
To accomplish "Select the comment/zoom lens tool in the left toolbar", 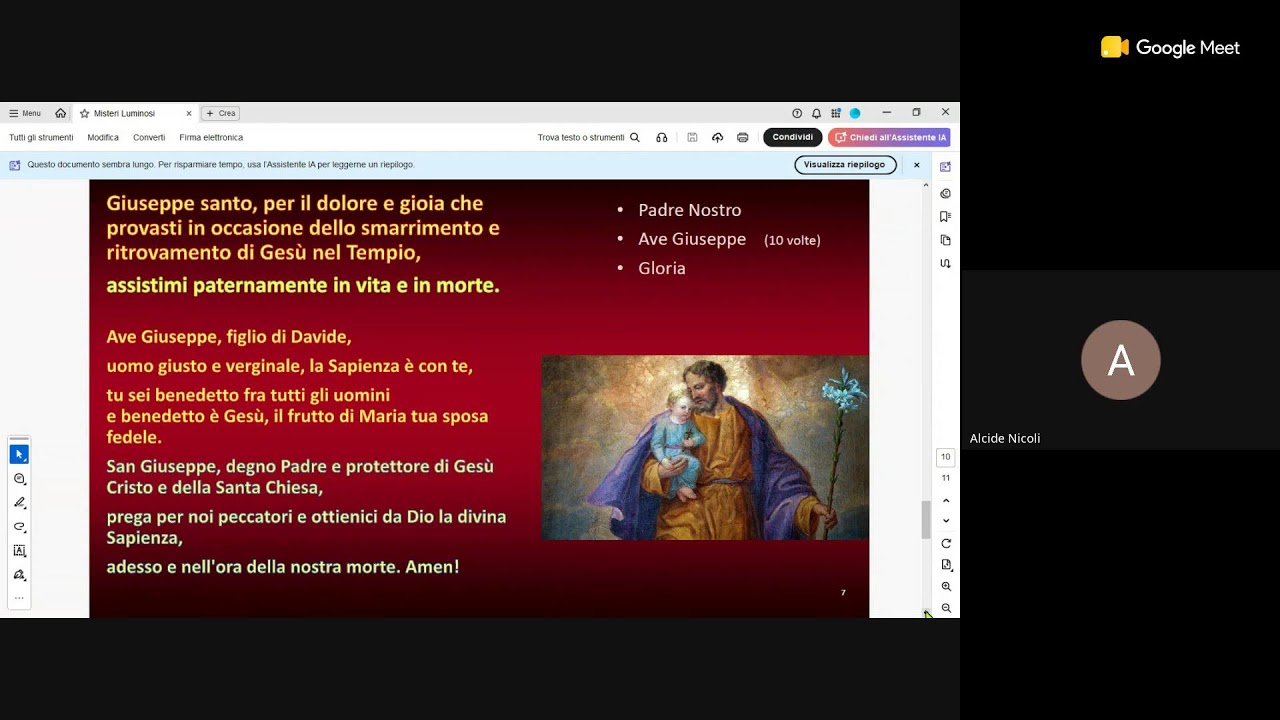I will pyautogui.click(x=19, y=479).
